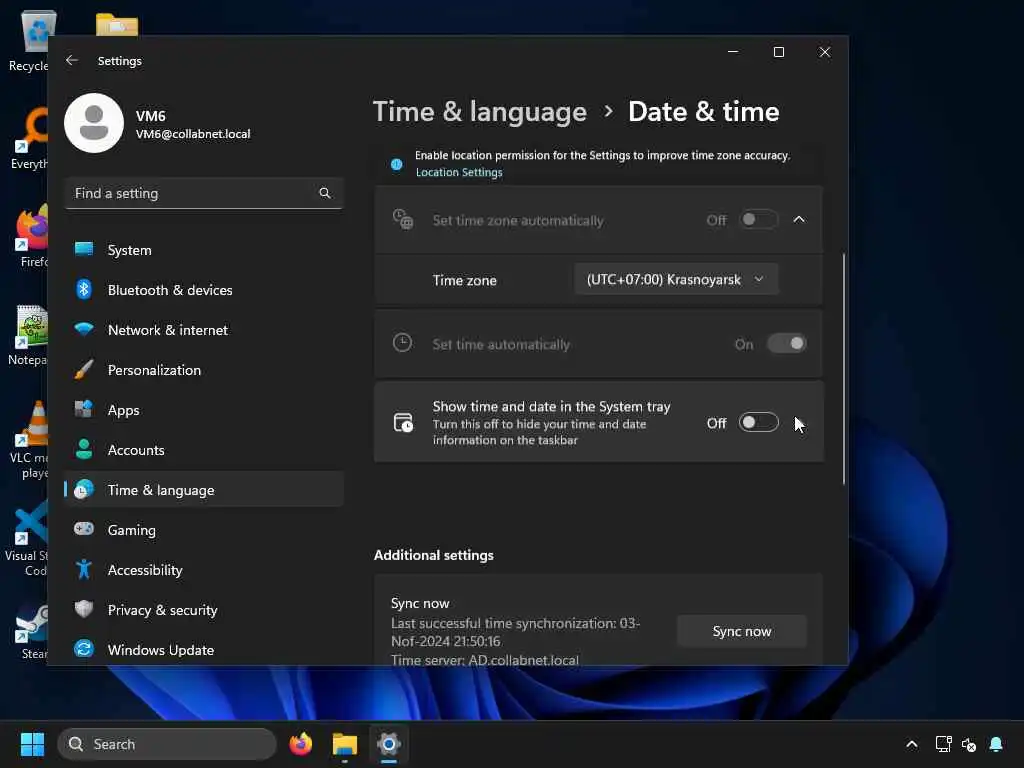Toggle Set time automatically switch
Screen dimensions: 1024x768
(x=786, y=344)
